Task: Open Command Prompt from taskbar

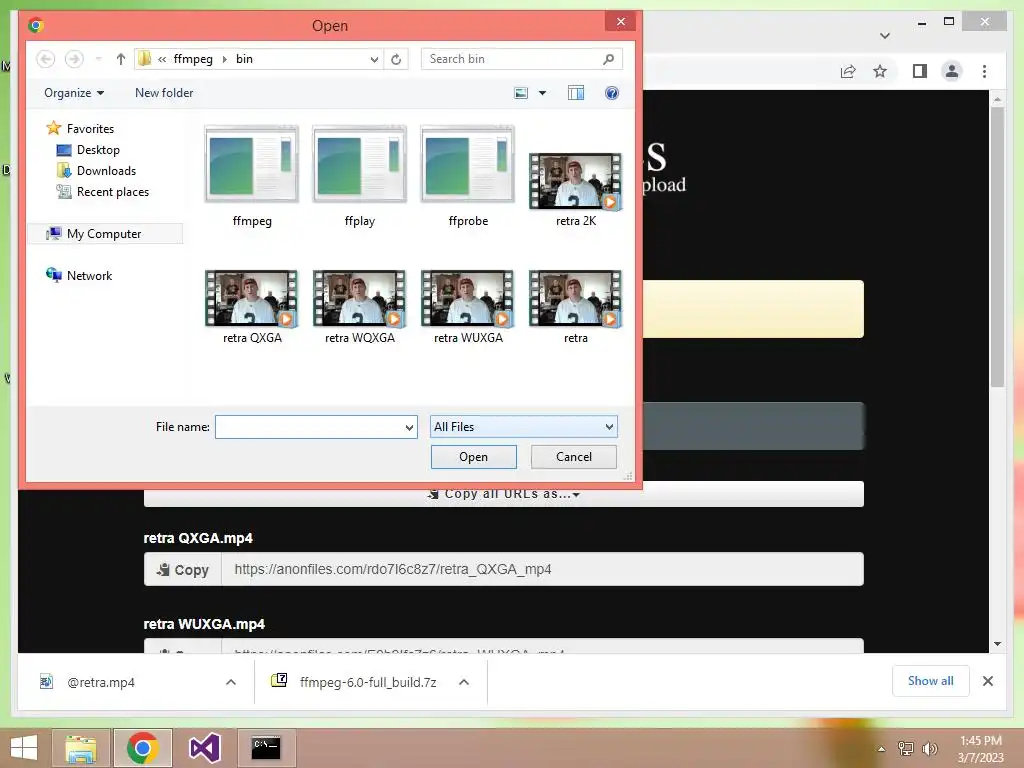Action: [266, 748]
